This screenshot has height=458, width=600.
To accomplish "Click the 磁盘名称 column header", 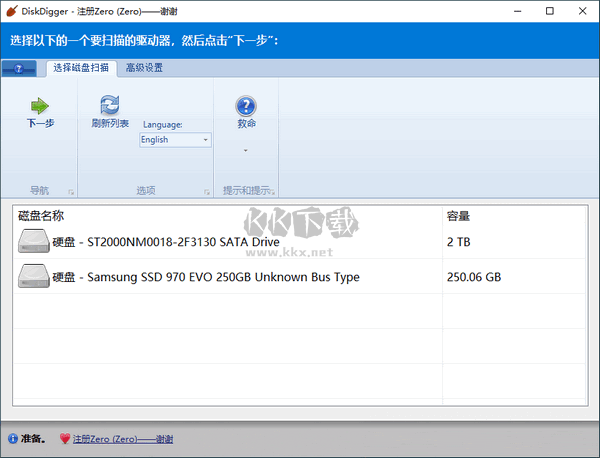I will (x=41, y=216).
